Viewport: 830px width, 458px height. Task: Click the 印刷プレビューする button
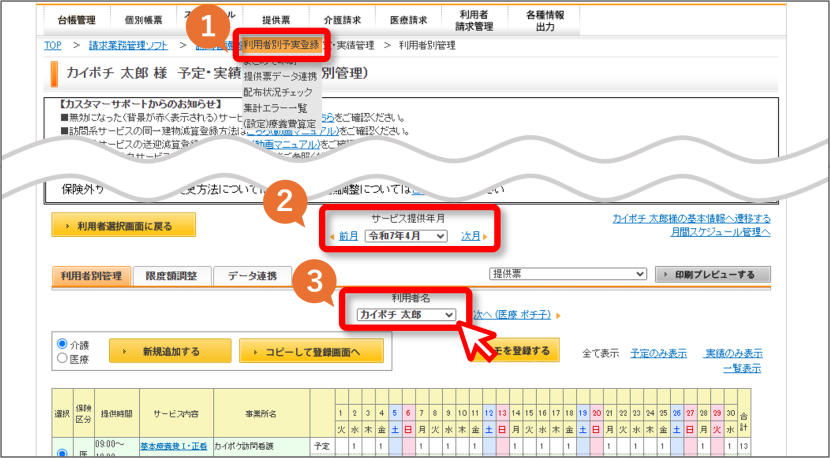[713, 274]
